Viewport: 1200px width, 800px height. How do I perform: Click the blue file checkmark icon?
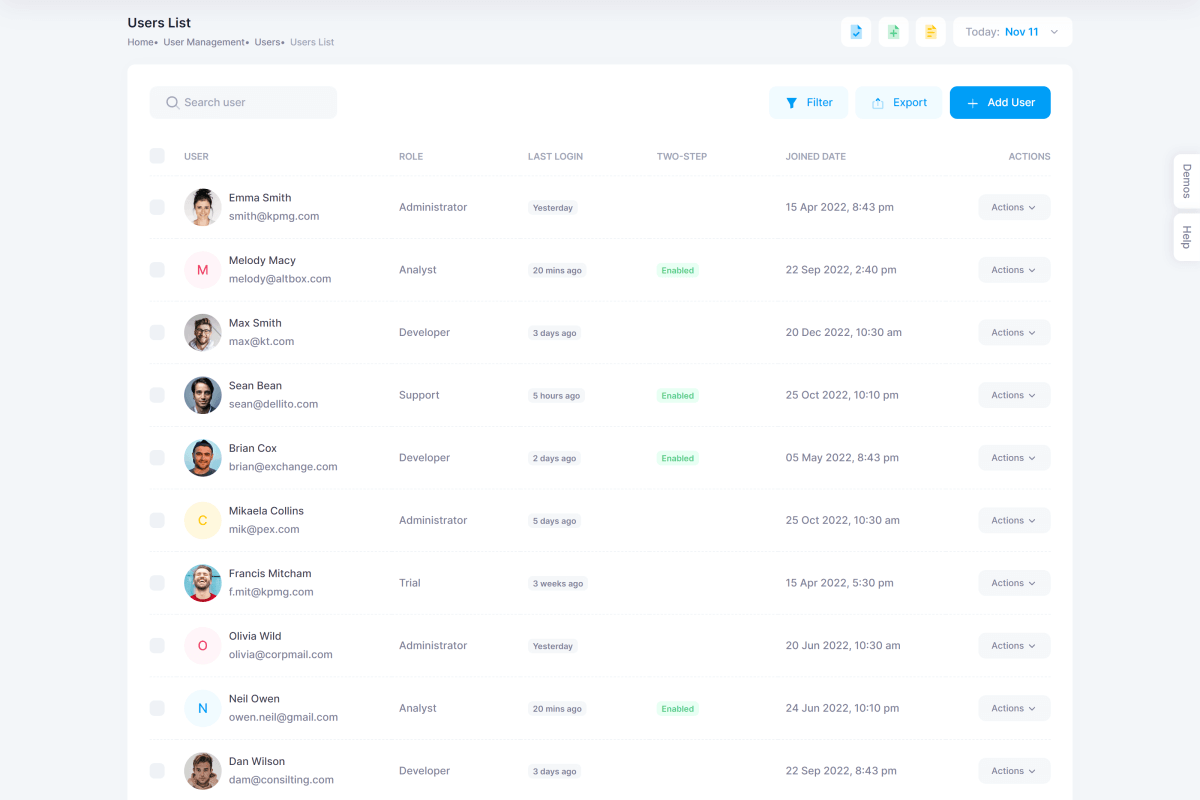point(856,32)
